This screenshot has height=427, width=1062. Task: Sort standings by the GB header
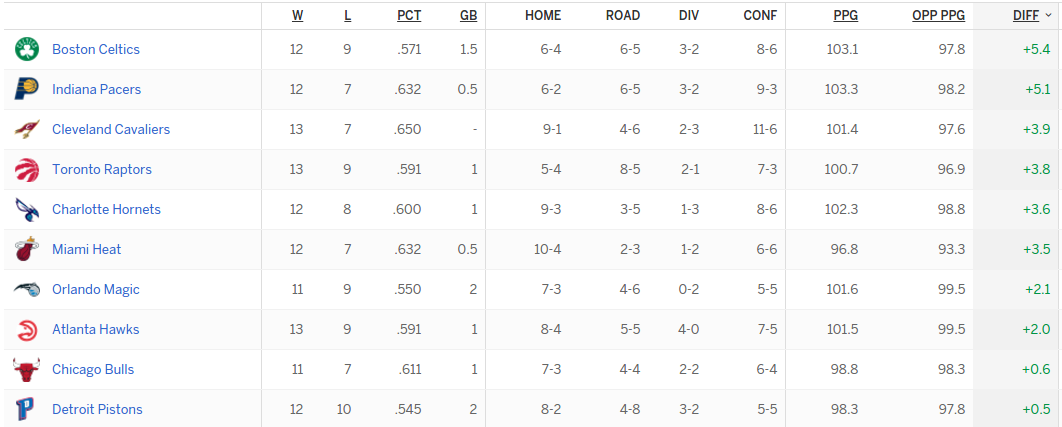[x=469, y=16]
